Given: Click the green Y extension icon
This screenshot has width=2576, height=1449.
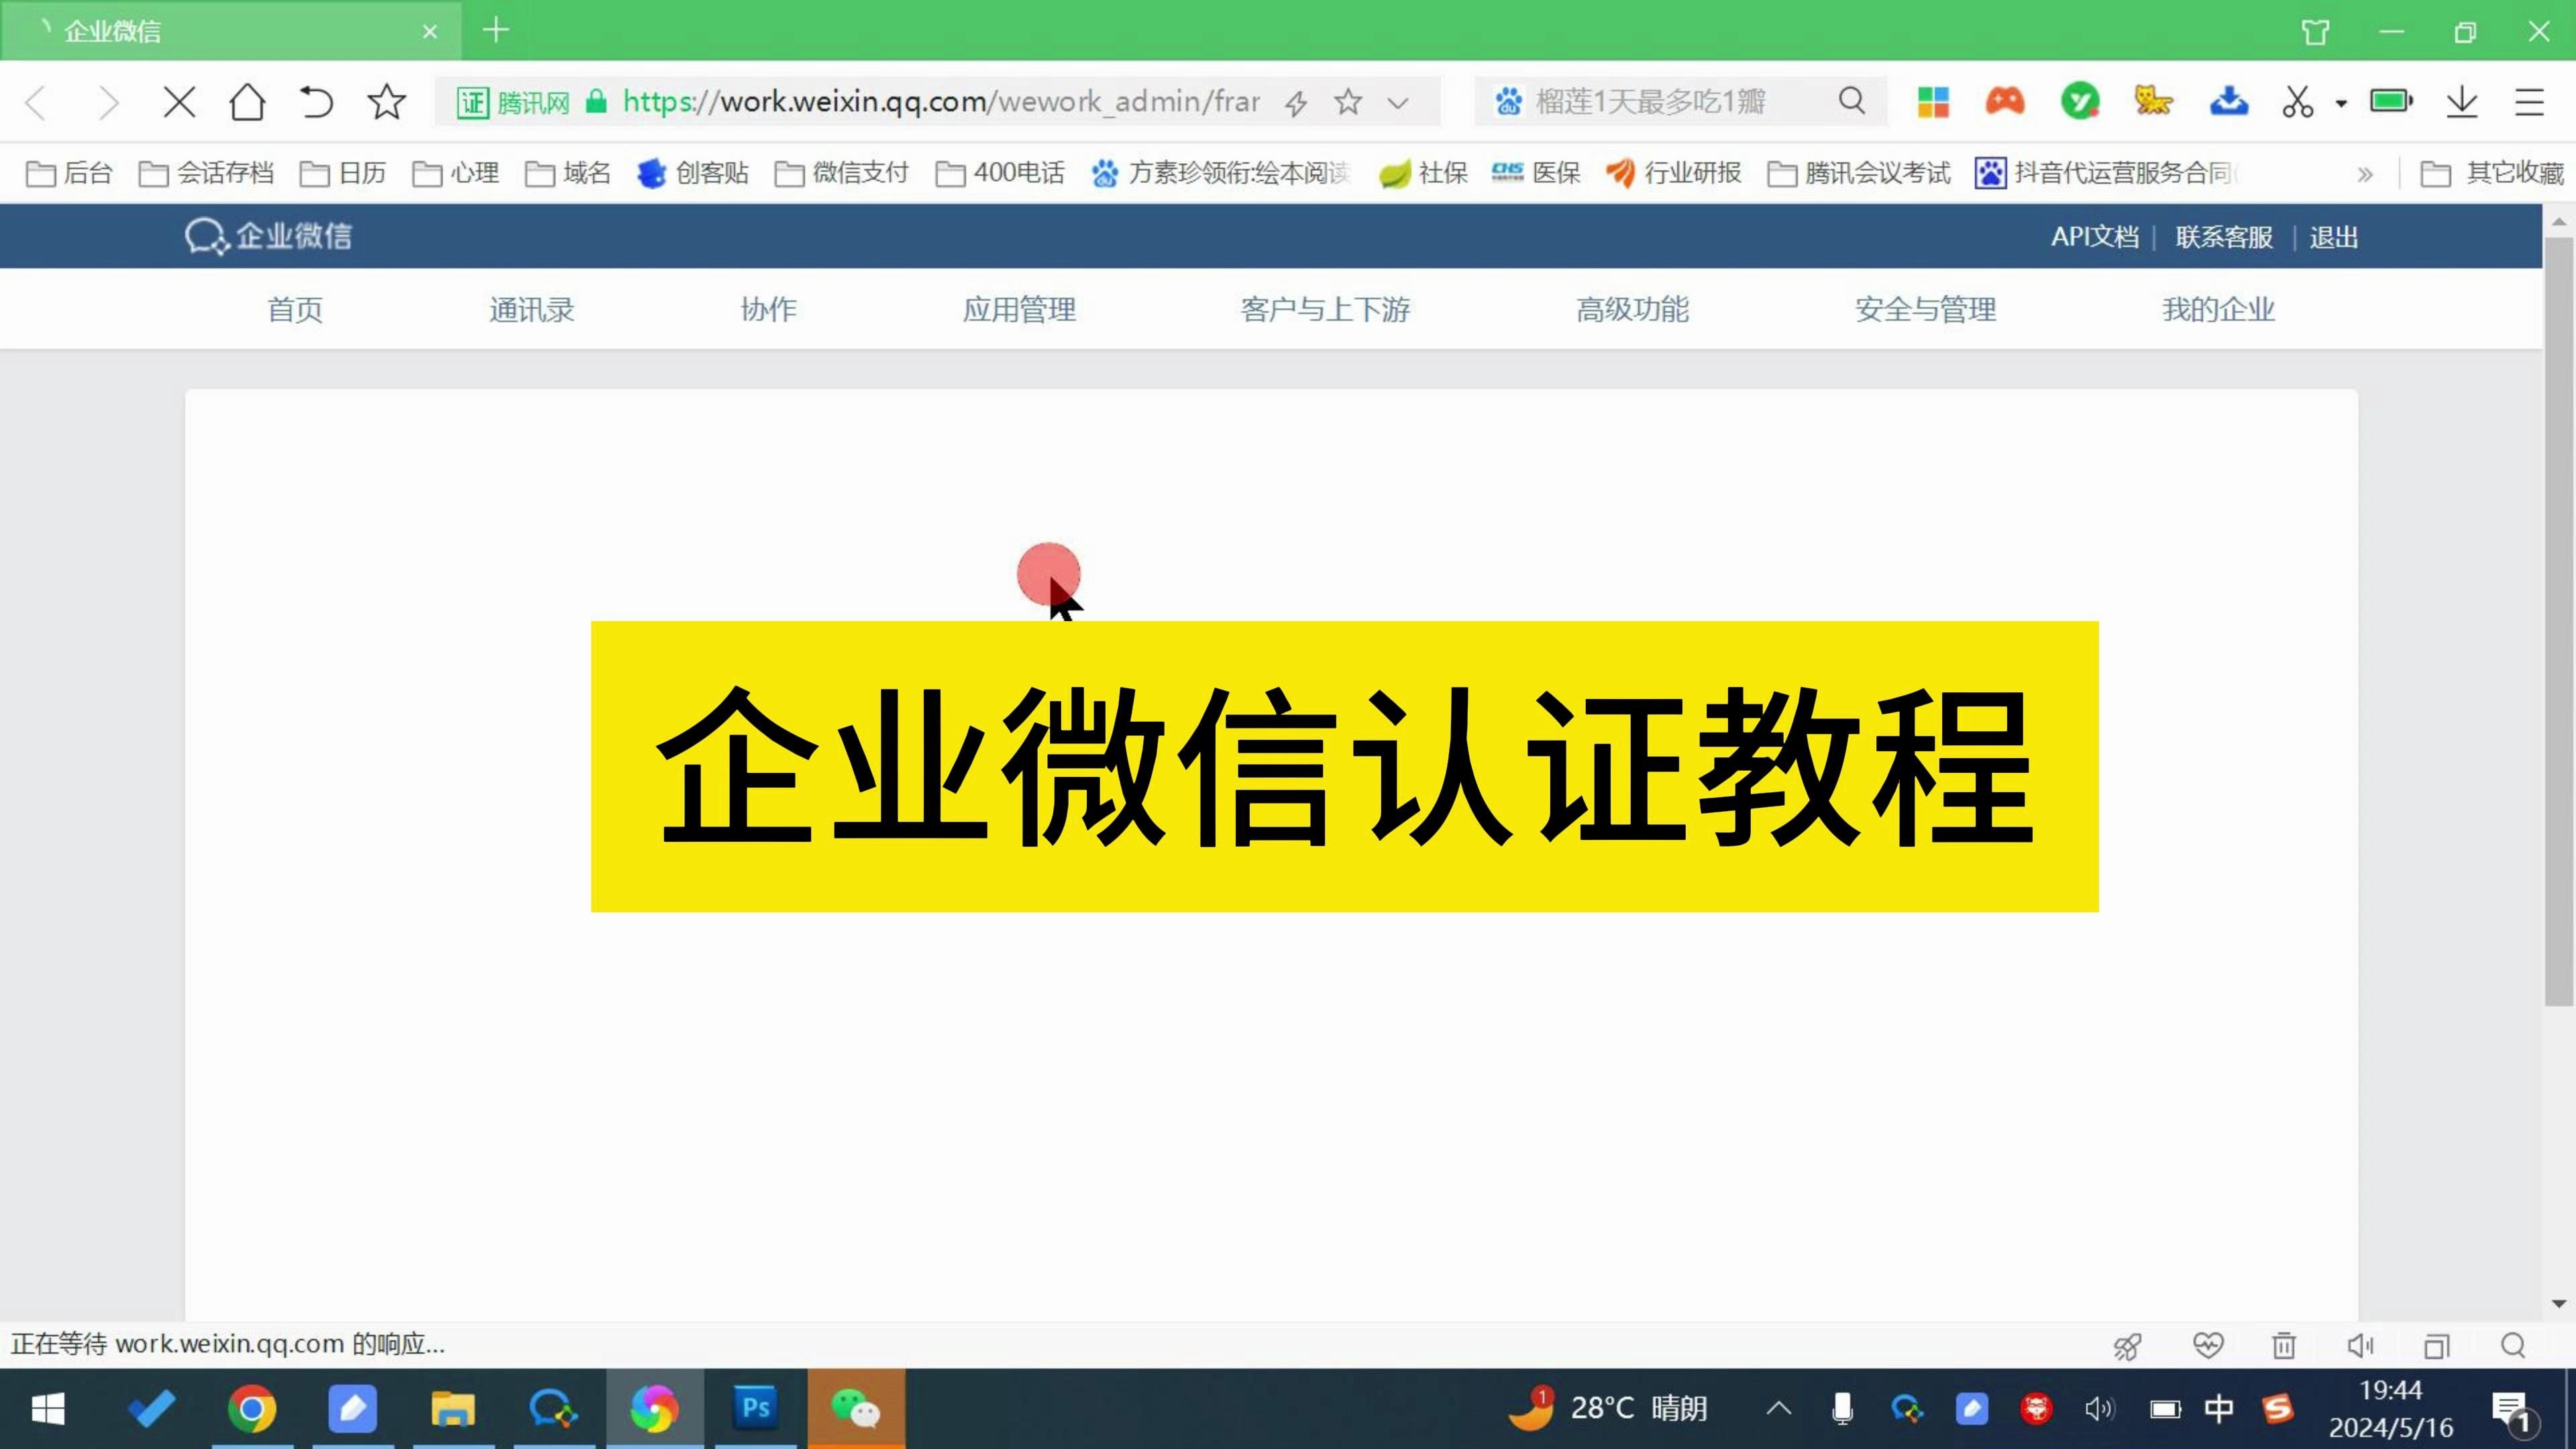Looking at the screenshot, I should [x=2080, y=101].
